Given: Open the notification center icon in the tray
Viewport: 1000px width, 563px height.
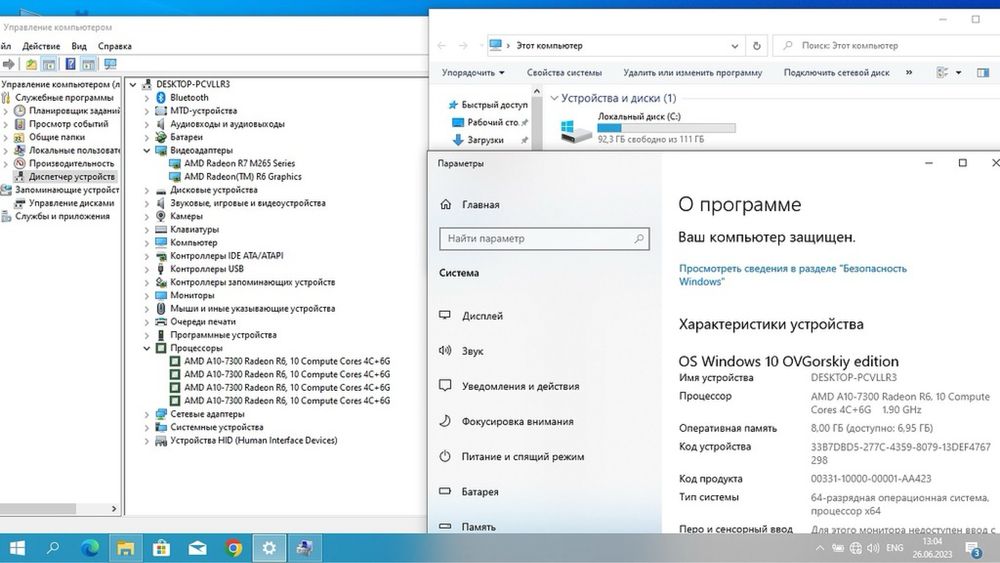Looking at the screenshot, I should click(973, 549).
